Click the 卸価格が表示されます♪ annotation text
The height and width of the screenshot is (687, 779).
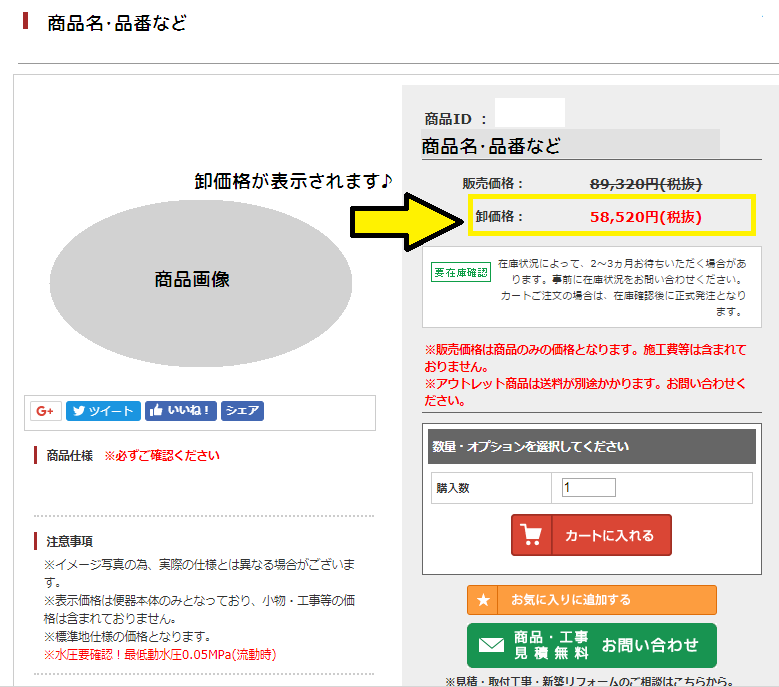click(293, 180)
